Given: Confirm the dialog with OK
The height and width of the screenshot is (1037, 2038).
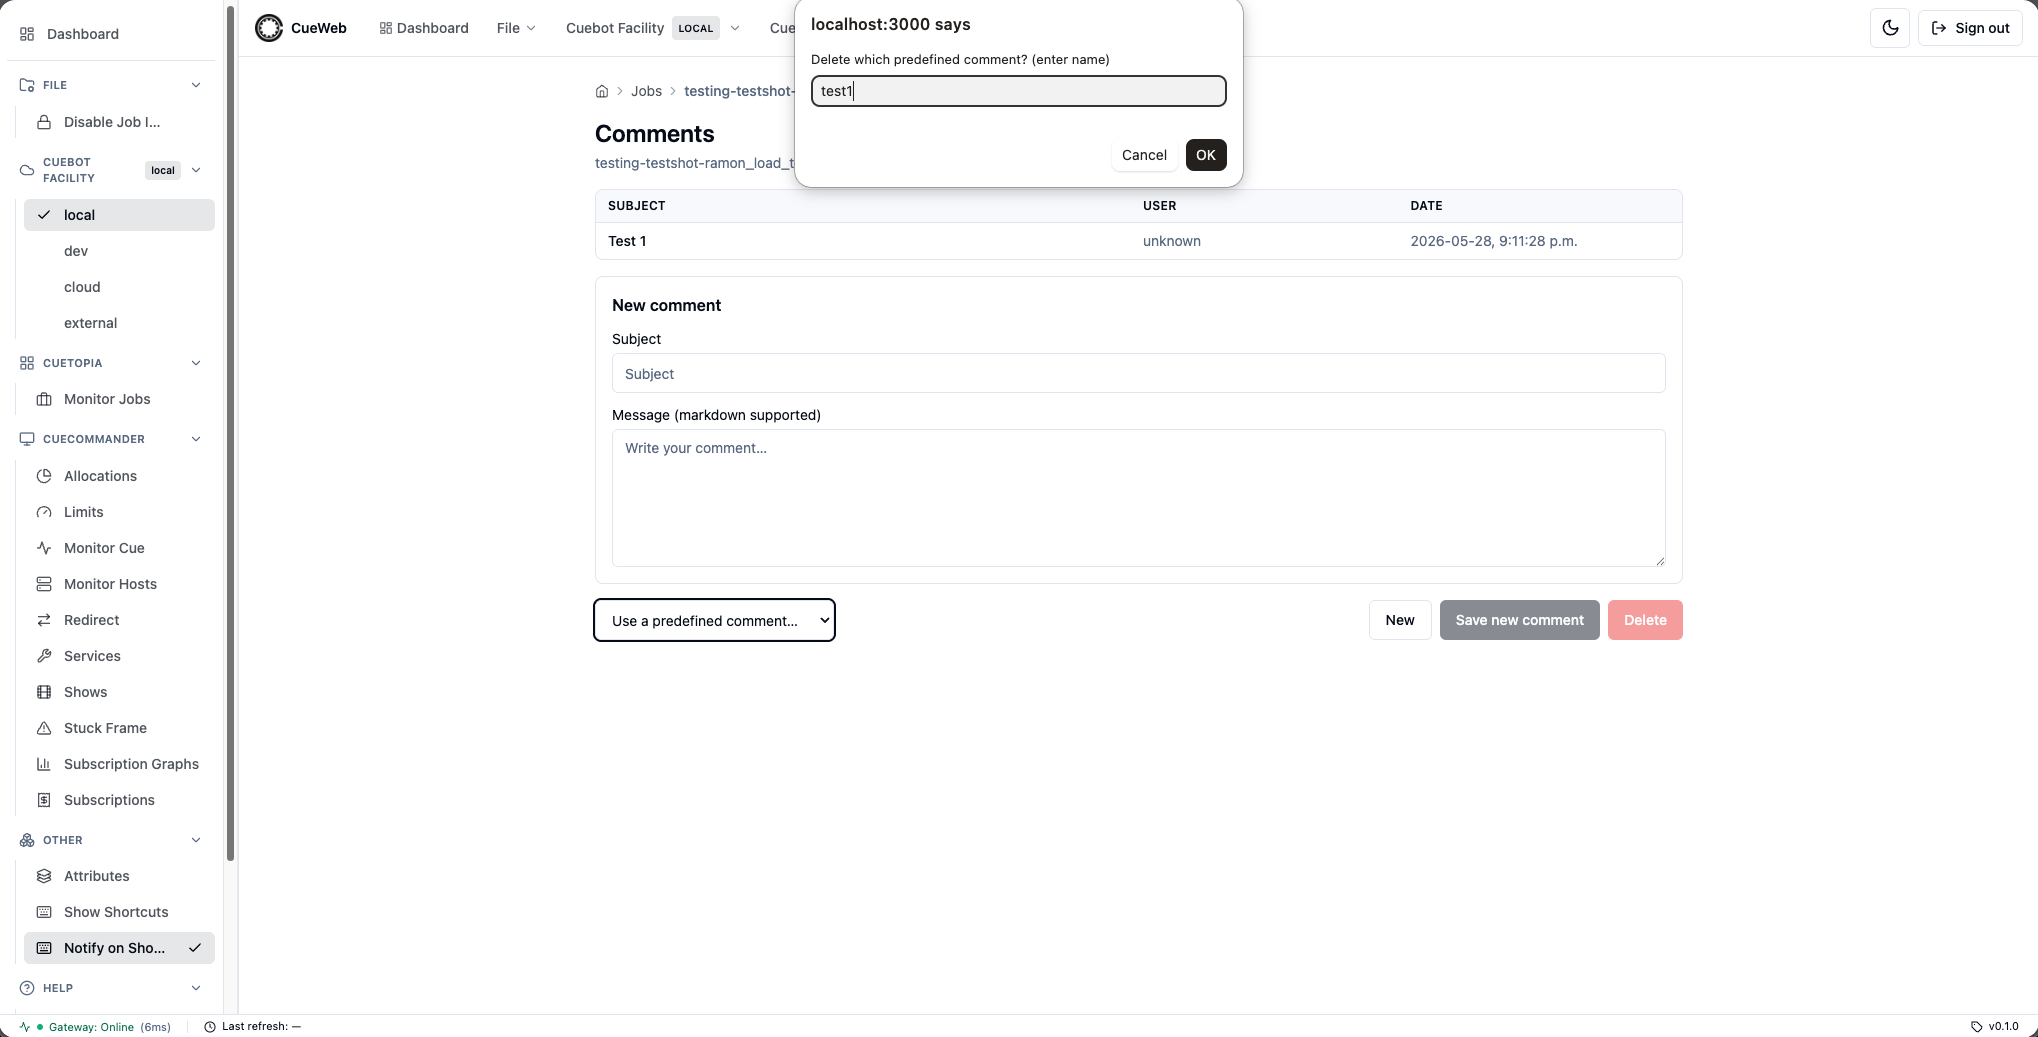Looking at the screenshot, I should click(1206, 155).
